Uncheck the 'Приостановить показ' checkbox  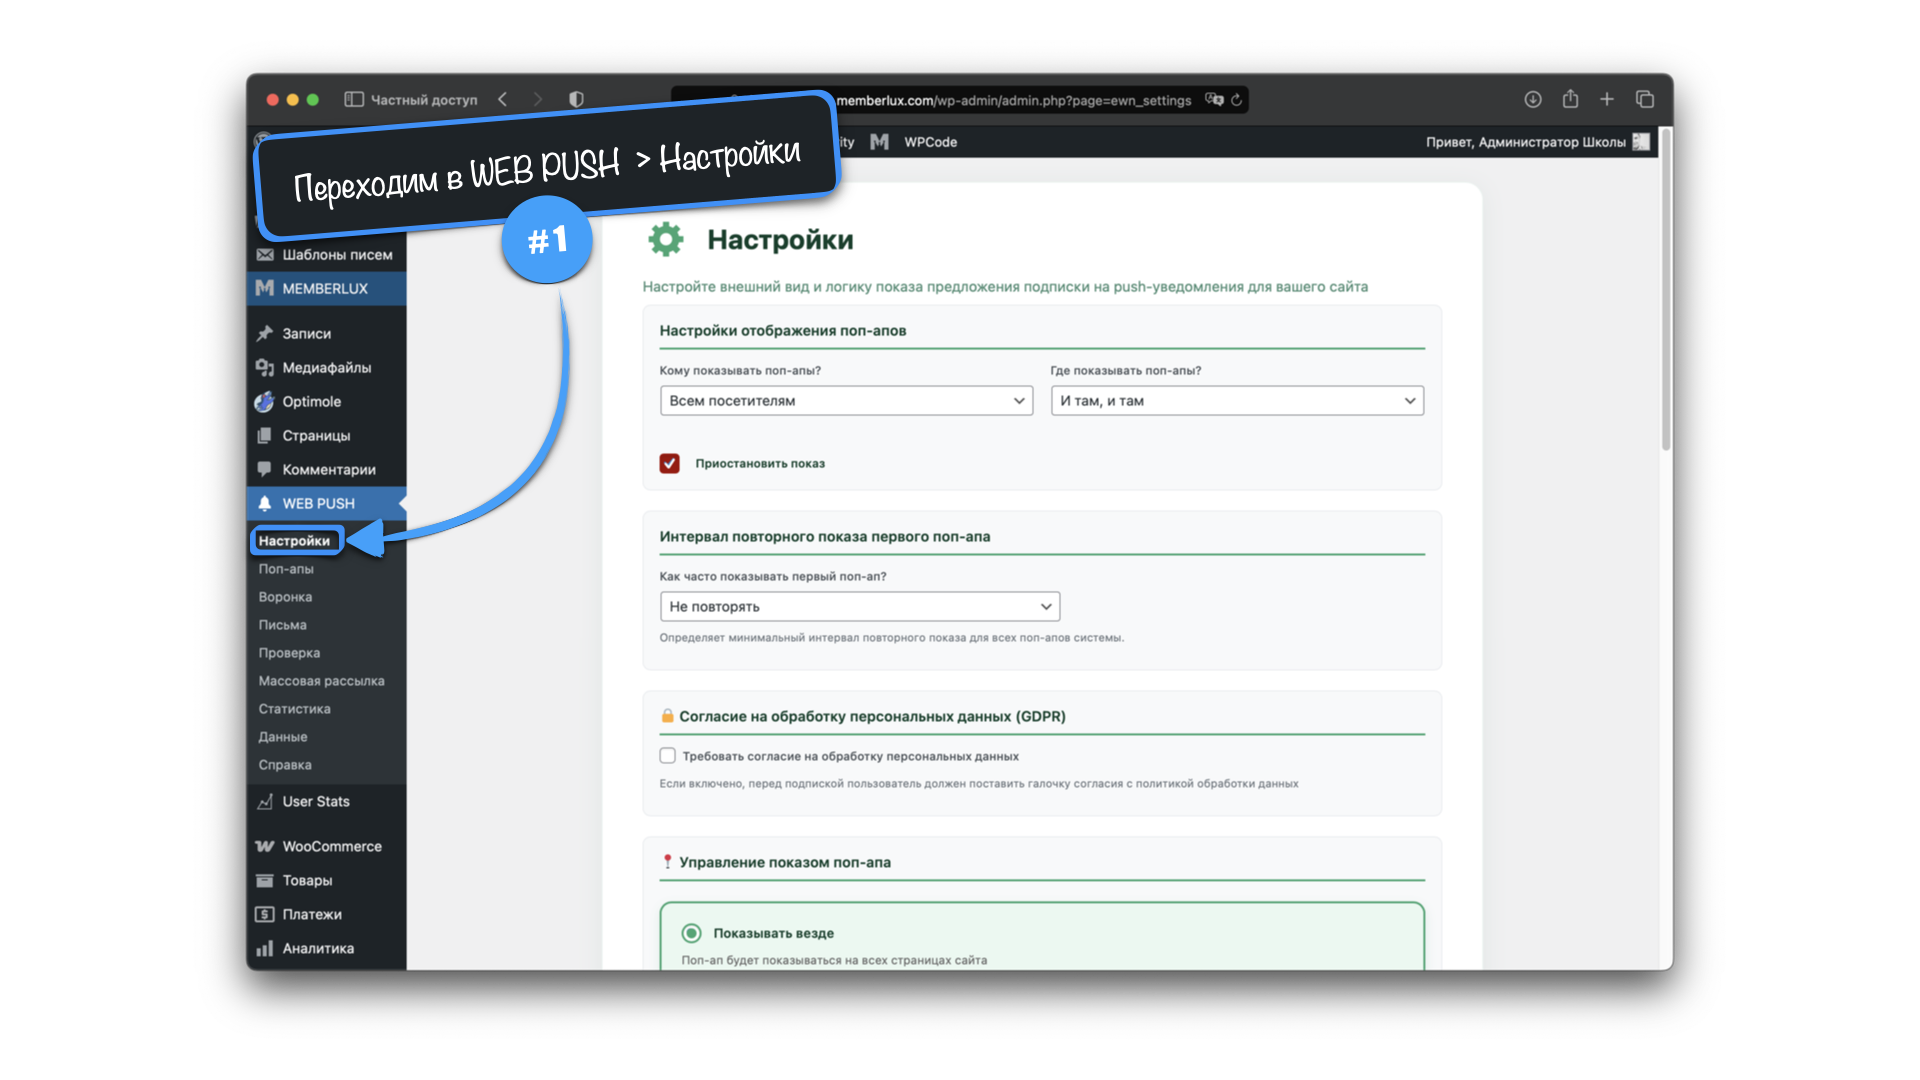tap(669, 463)
